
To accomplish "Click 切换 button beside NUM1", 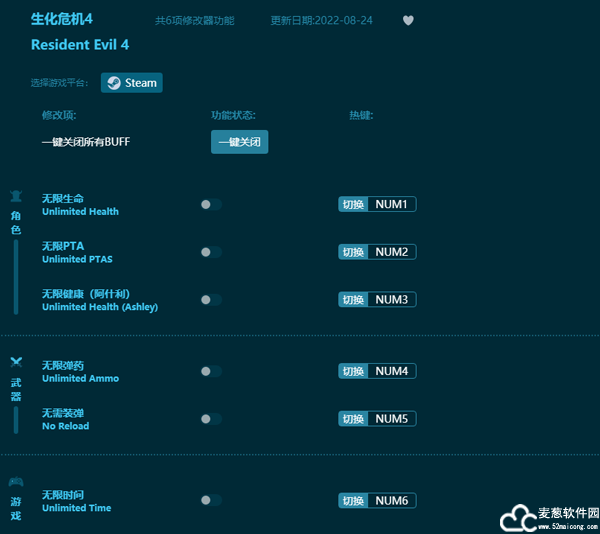I will 353,204.
